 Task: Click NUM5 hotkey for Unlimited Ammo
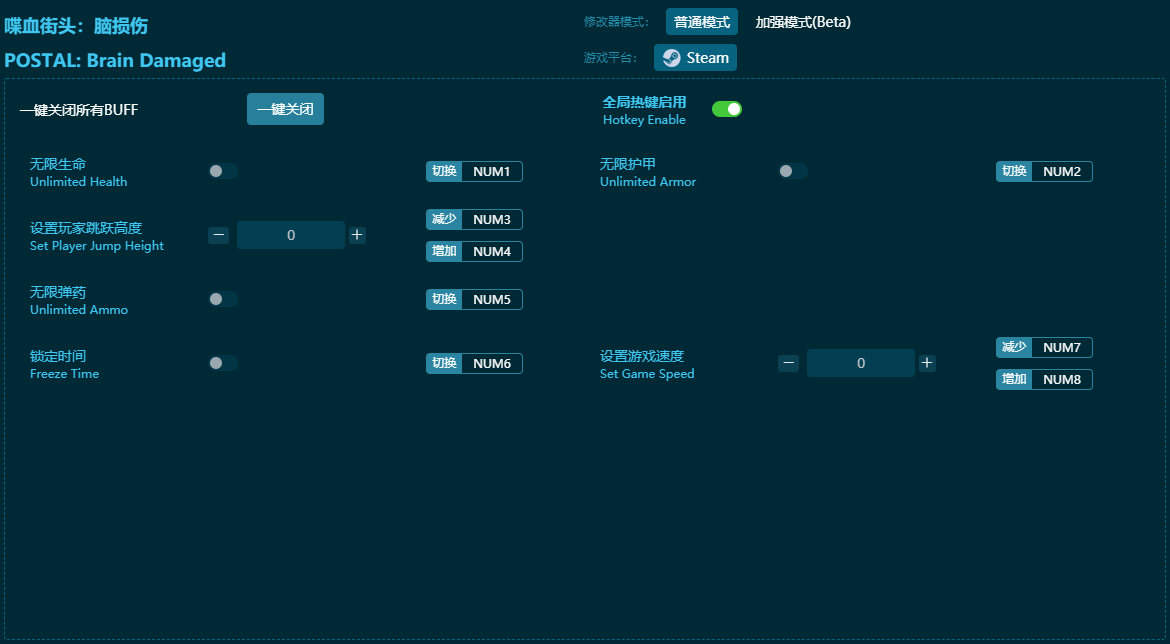tap(491, 299)
